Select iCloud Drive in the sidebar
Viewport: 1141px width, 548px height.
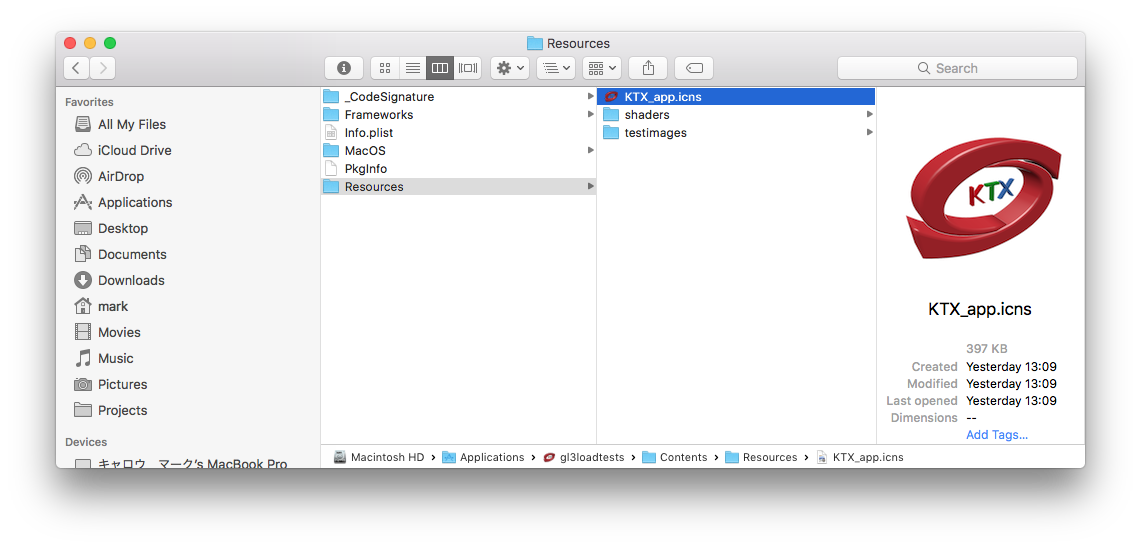(x=134, y=150)
